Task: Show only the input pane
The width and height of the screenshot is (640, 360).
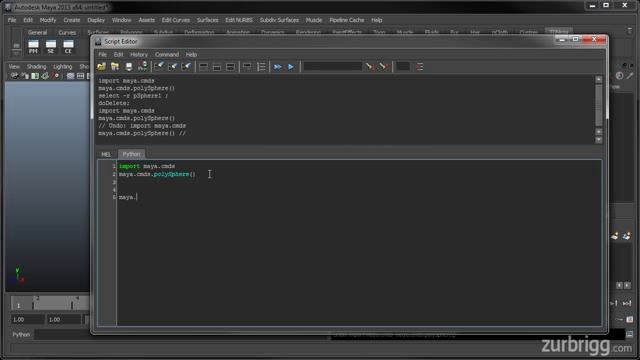Action: click(x=217, y=67)
